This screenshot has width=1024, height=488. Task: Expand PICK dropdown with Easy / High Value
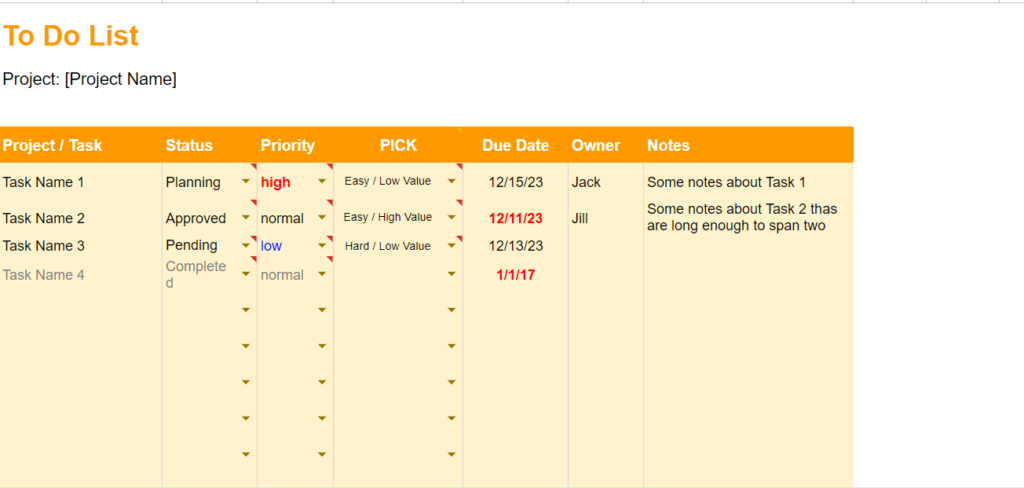[451, 218]
